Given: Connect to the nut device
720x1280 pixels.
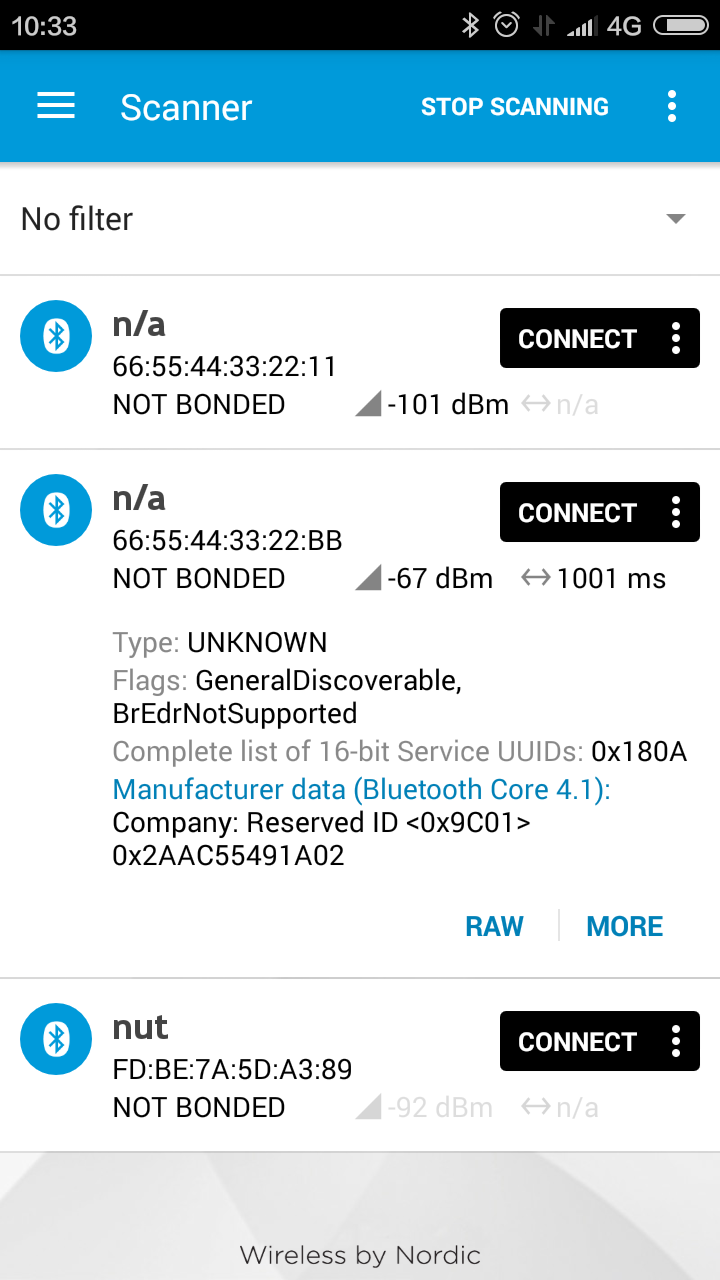Looking at the screenshot, I should tap(577, 1042).
